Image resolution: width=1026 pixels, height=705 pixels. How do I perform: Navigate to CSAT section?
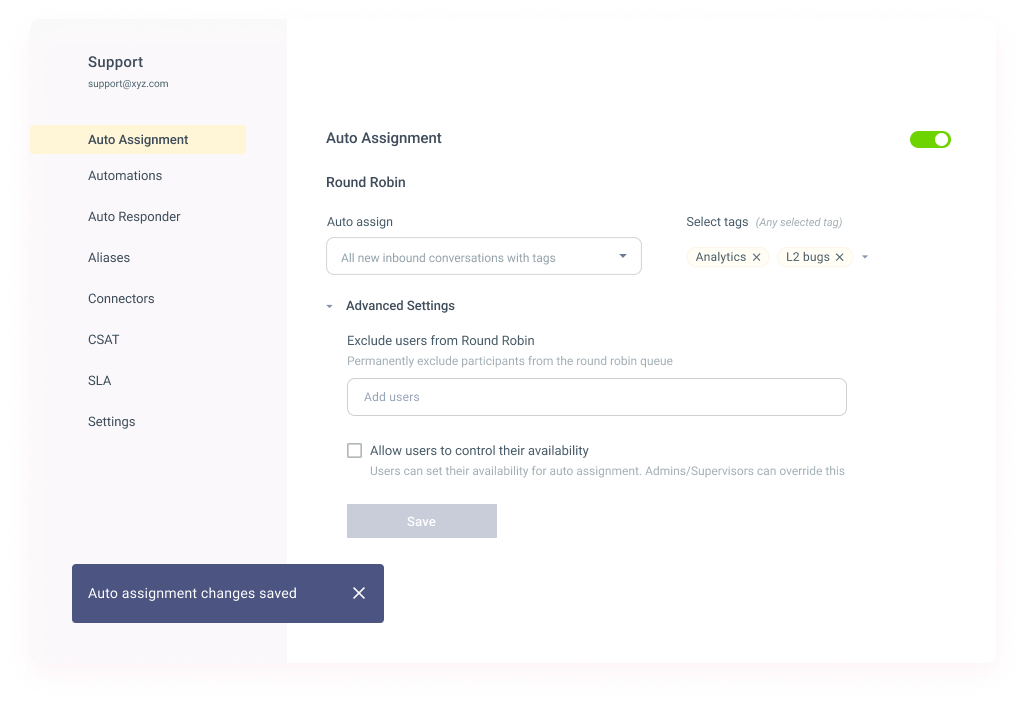click(104, 340)
